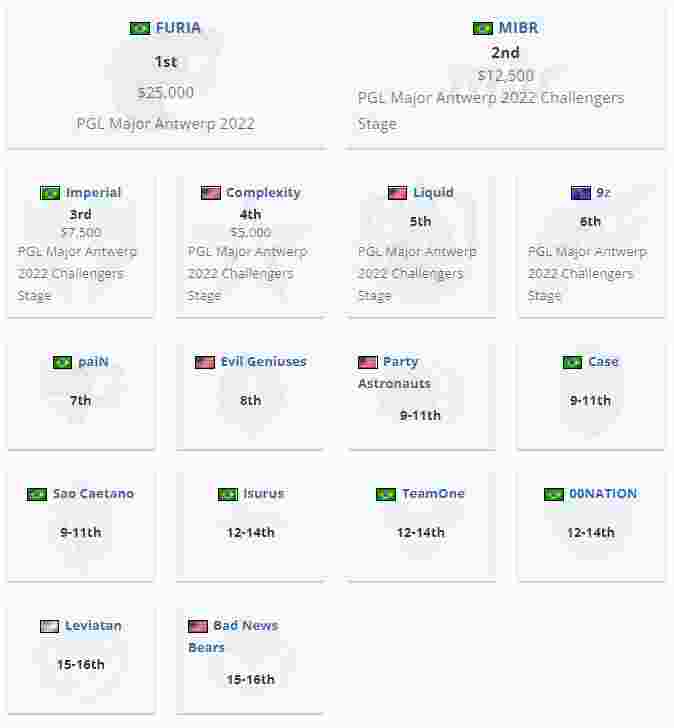Click the US flag beside Bad News Bears
Viewport: 674px width, 728px height.
point(198,626)
